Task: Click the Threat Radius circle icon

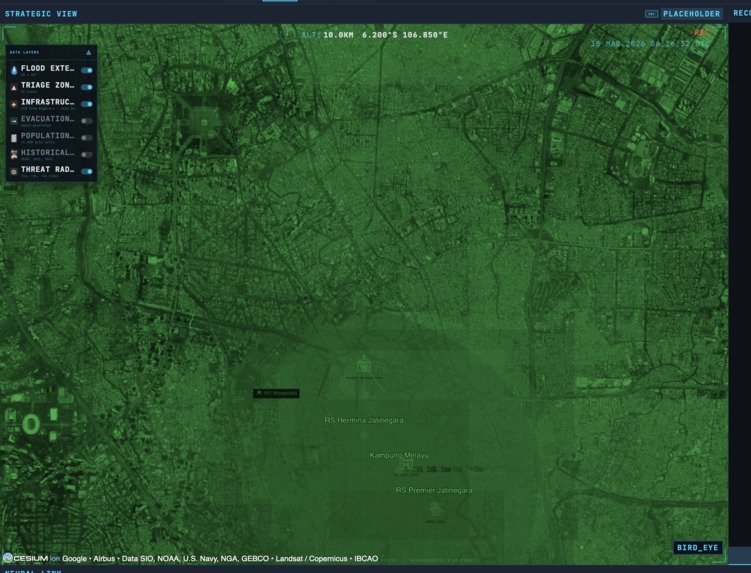Action: 14,172
